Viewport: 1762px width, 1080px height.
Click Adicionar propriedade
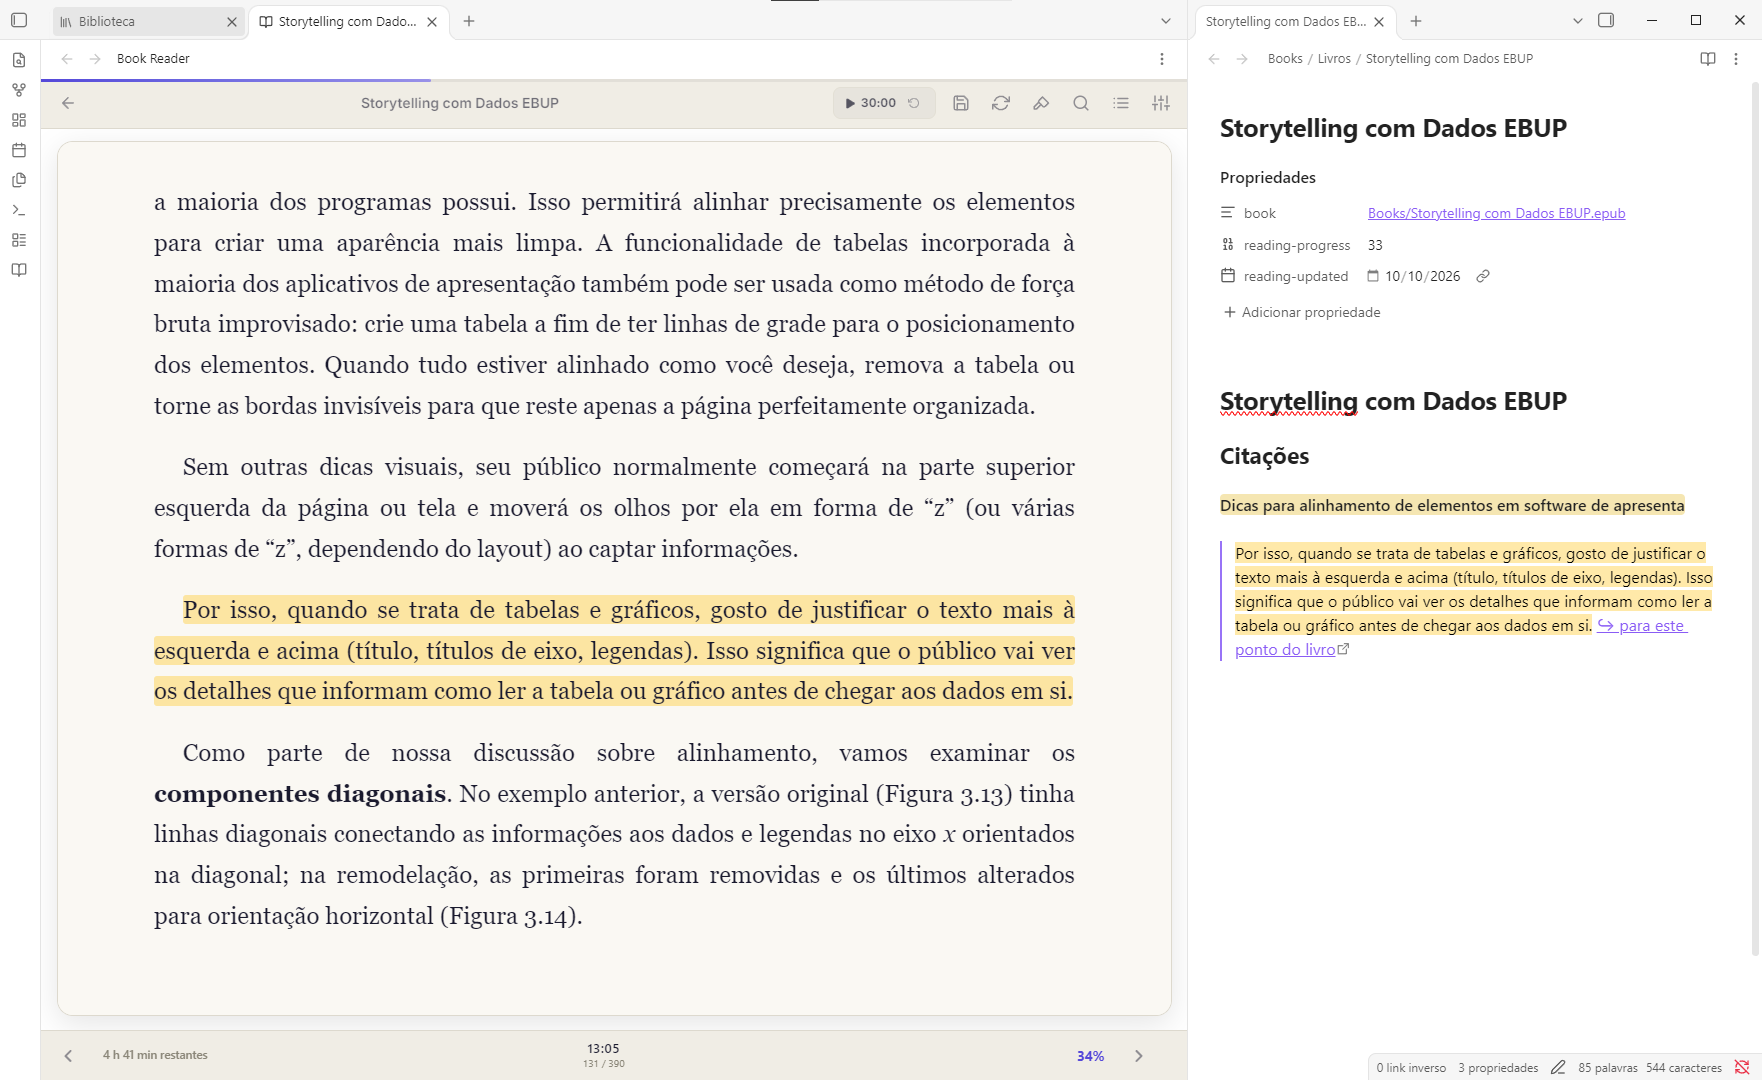tap(1302, 312)
